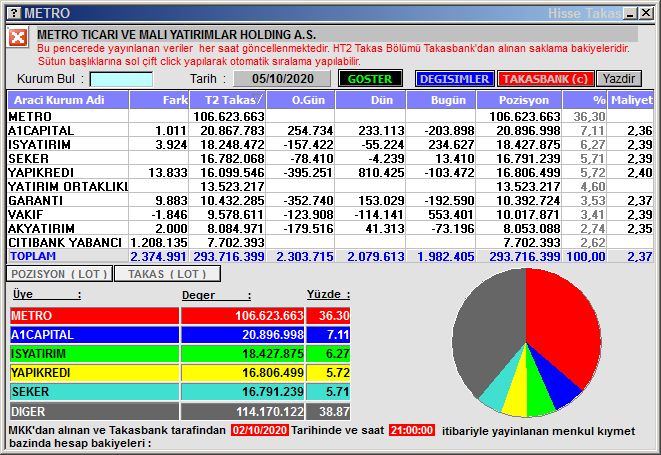Screen dimensions: 661x455
Task: Click the TOPLAM totals row label
Action: coord(33,256)
